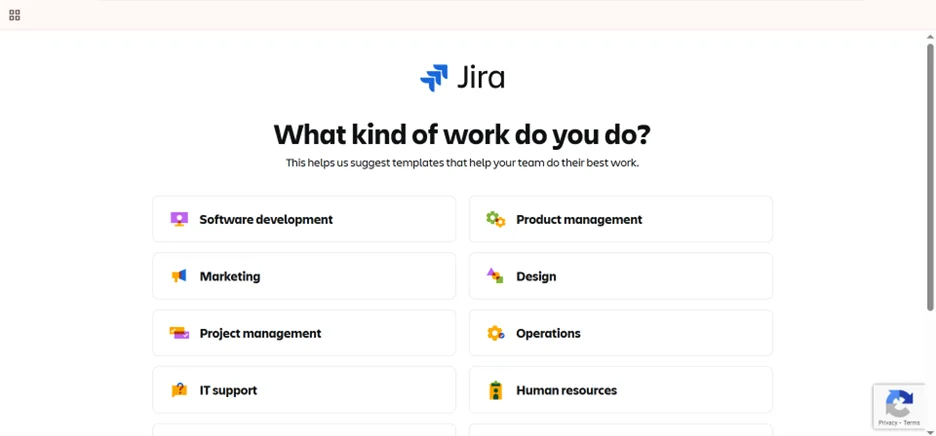This screenshot has width=936, height=436.
Task: Pick Marketing as your work type
Action: click(x=304, y=276)
